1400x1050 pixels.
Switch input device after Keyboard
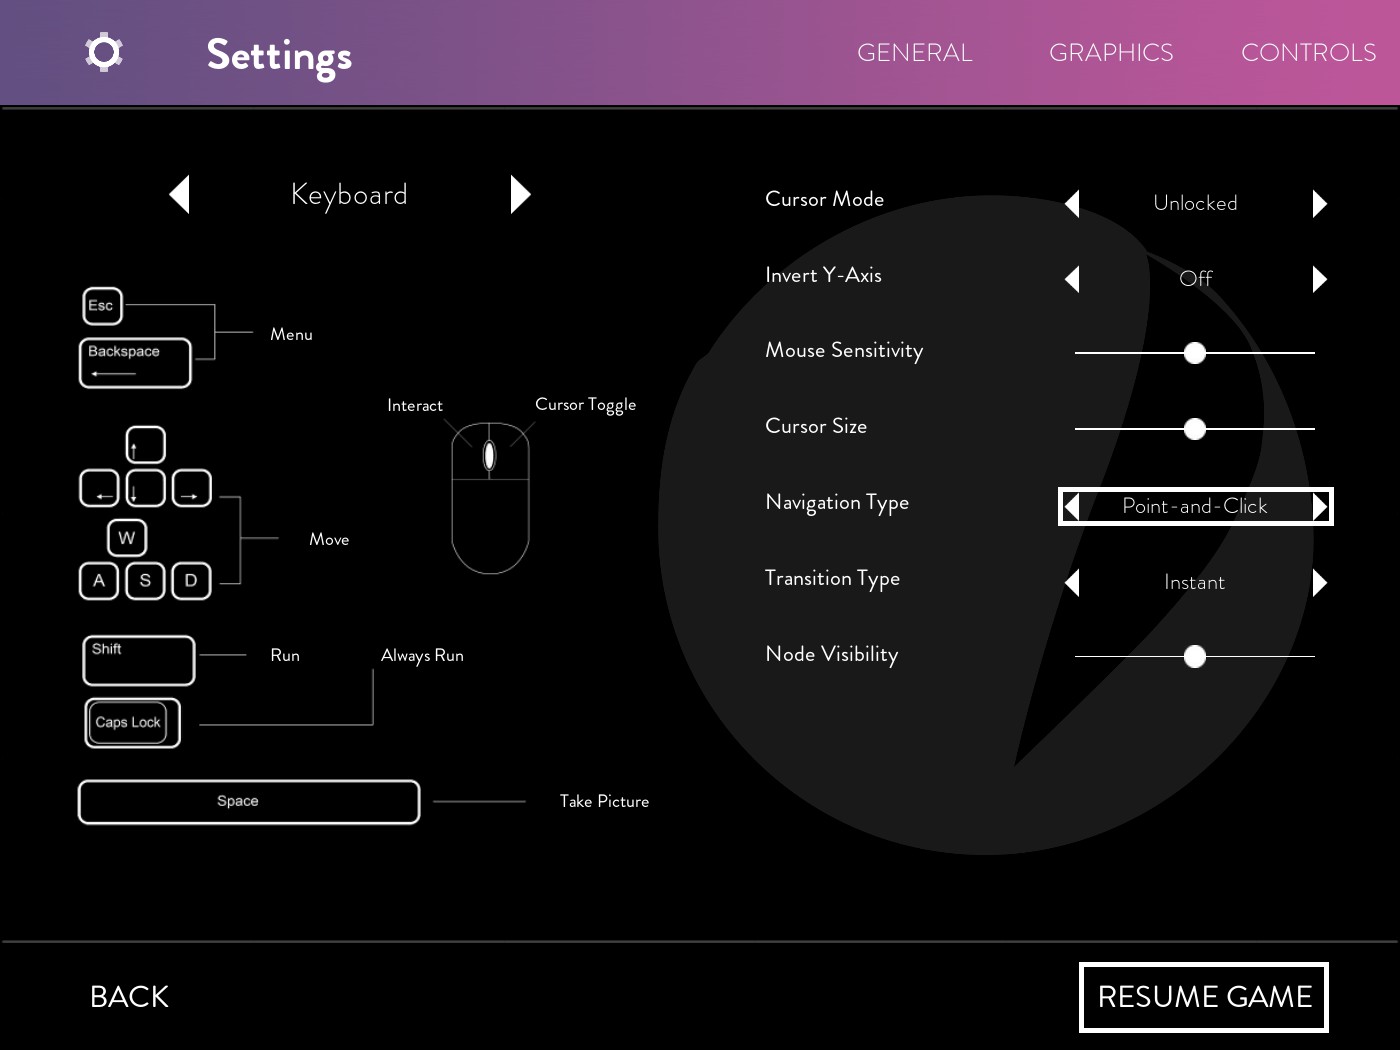(520, 194)
